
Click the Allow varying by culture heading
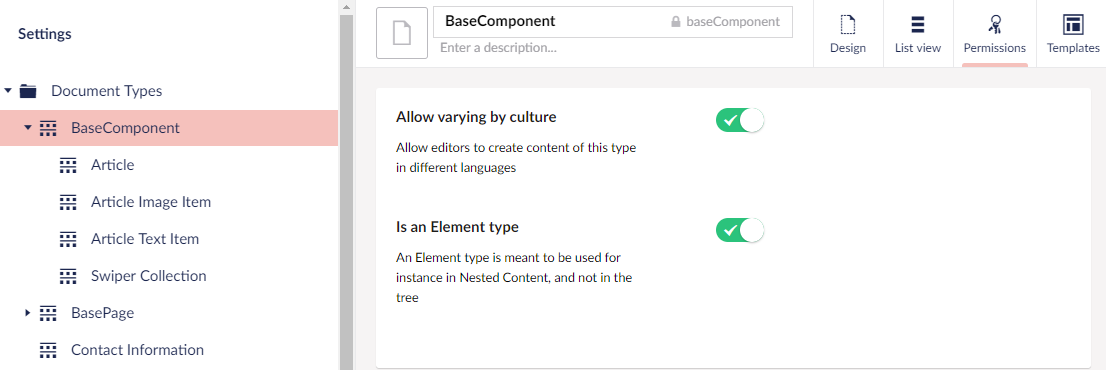[476, 117]
